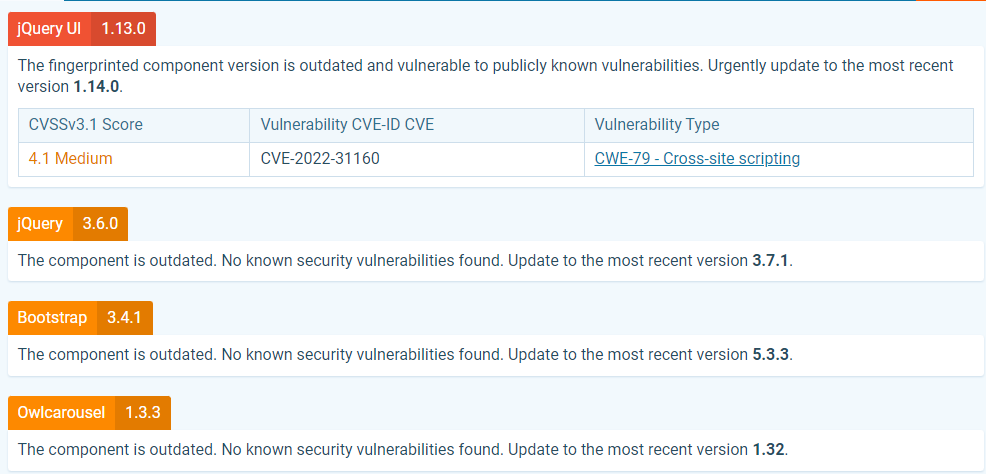This screenshot has width=986, height=474.
Task: Click the bold latest version 1.32
Action: coord(767,448)
